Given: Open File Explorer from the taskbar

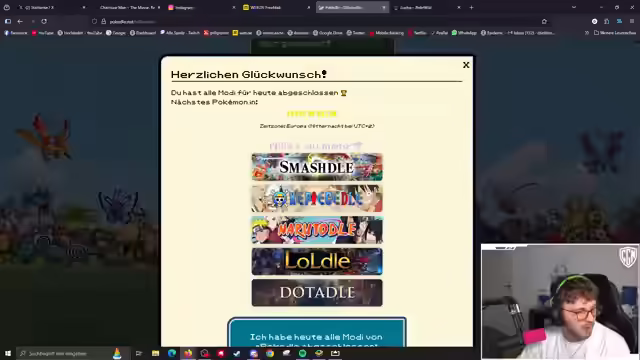Looking at the screenshot, I should 156,353.
